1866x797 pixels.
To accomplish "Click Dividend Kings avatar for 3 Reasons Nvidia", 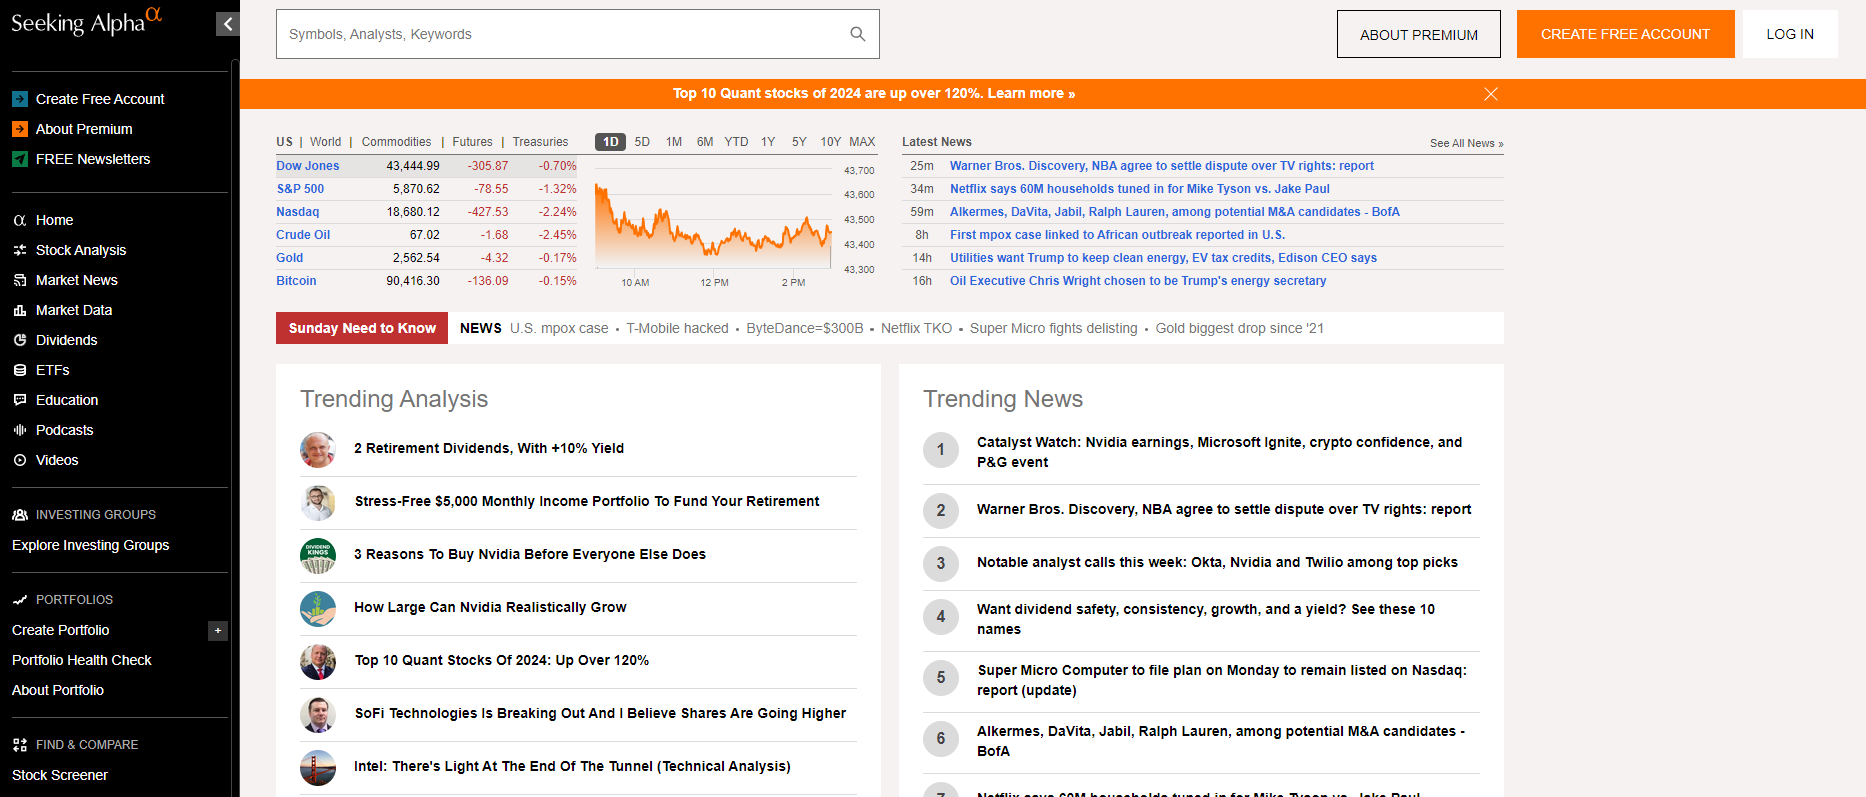I will click(x=318, y=556).
